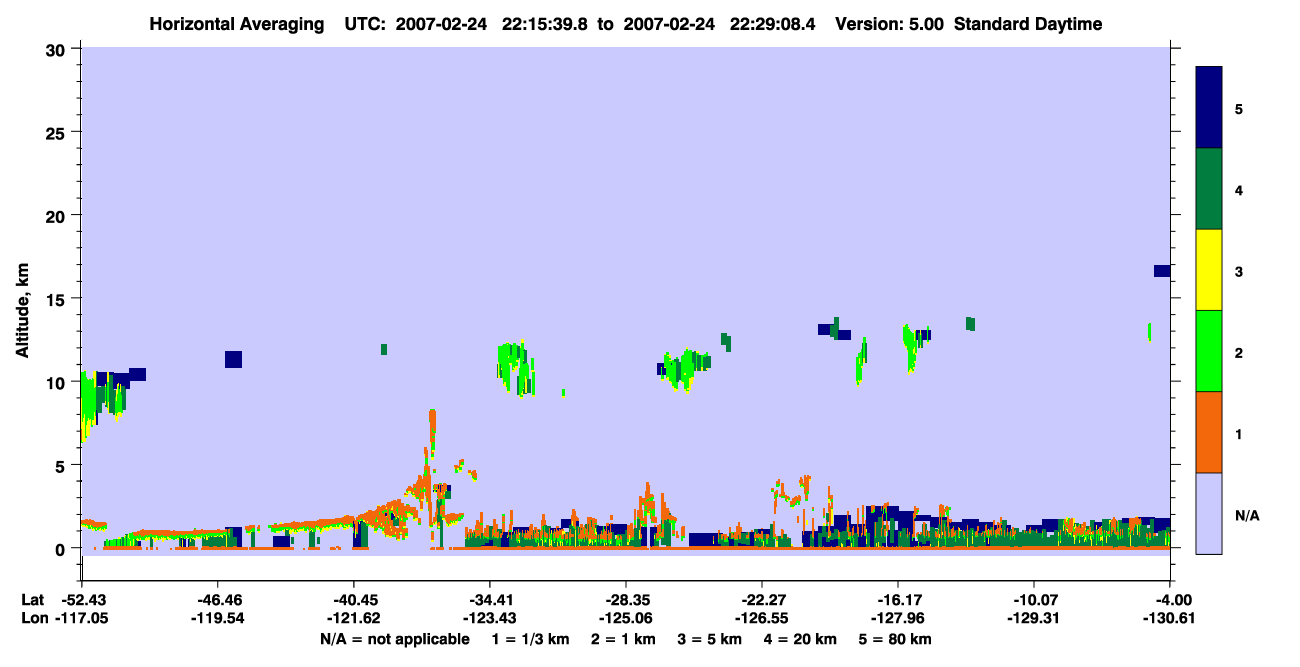The height and width of the screenshot is (667, 1300).
Task: Click longitude value '-125.06'
Action: point(626,619)
